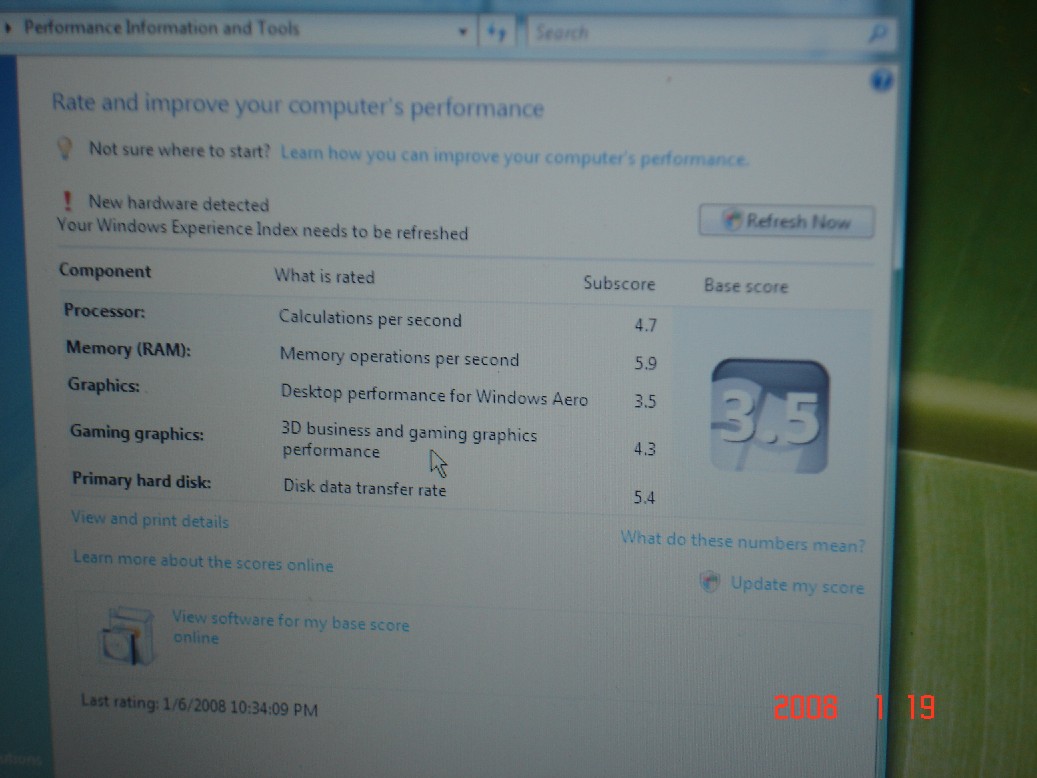Viewport: 1037px width, 778px height.
Task: Click the Performance Information and Tools breadcrumb
Action: [161, 28]
